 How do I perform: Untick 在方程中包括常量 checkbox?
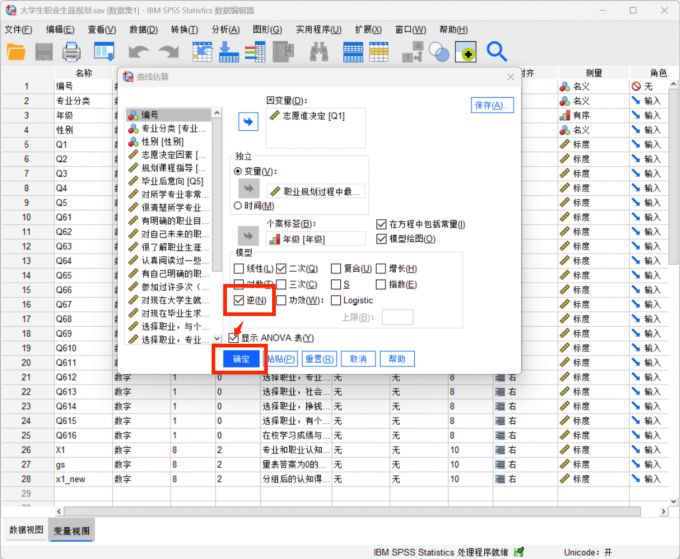click(x=380, y=224)
